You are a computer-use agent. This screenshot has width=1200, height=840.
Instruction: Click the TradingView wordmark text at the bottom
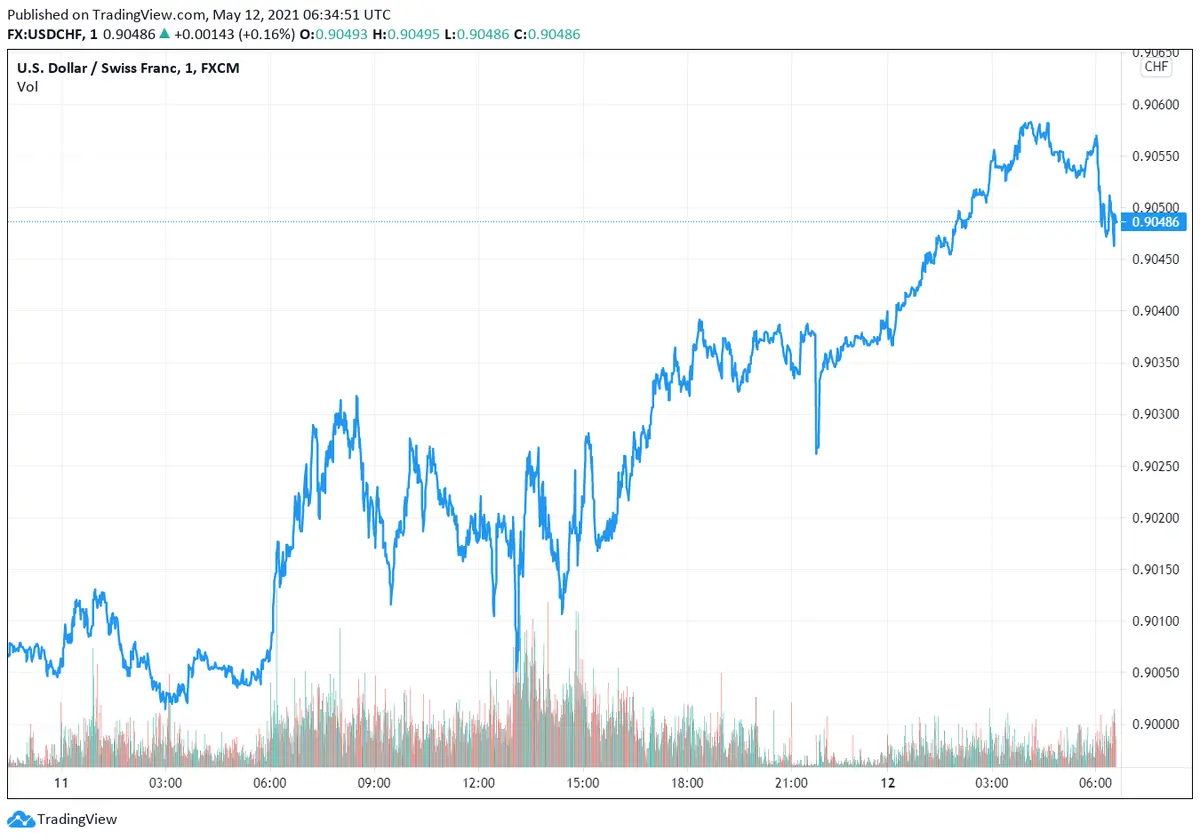(77, 820)
